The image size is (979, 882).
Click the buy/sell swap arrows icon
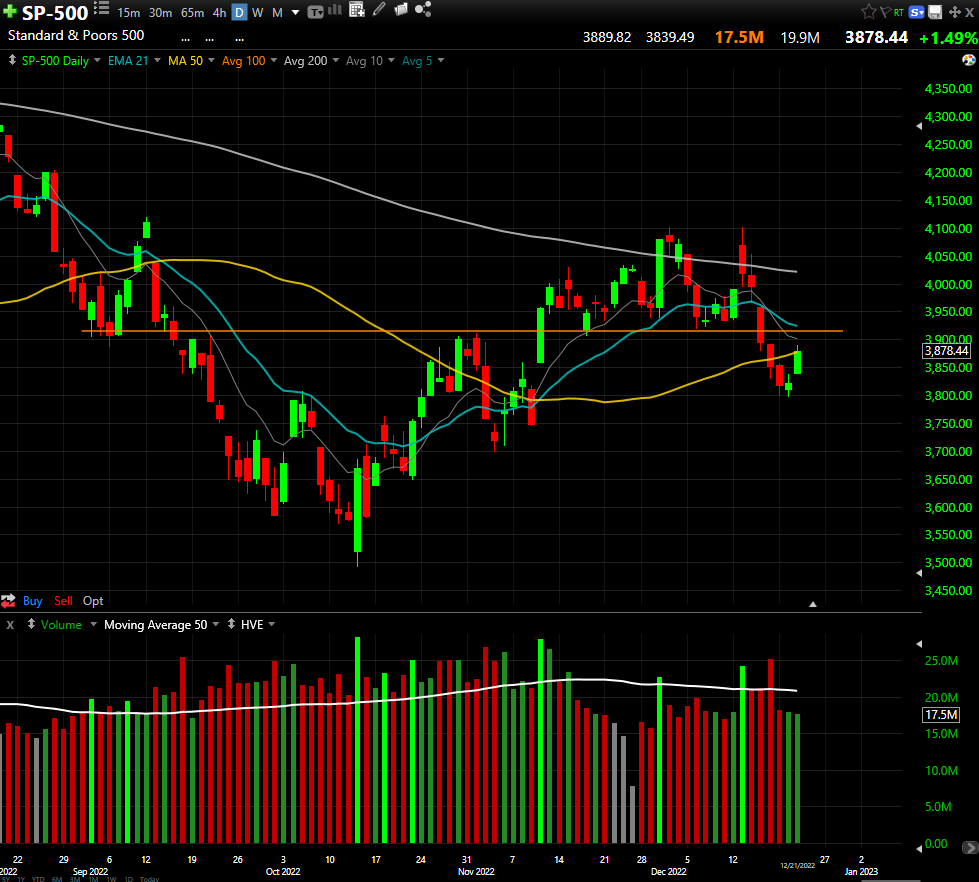8,601
